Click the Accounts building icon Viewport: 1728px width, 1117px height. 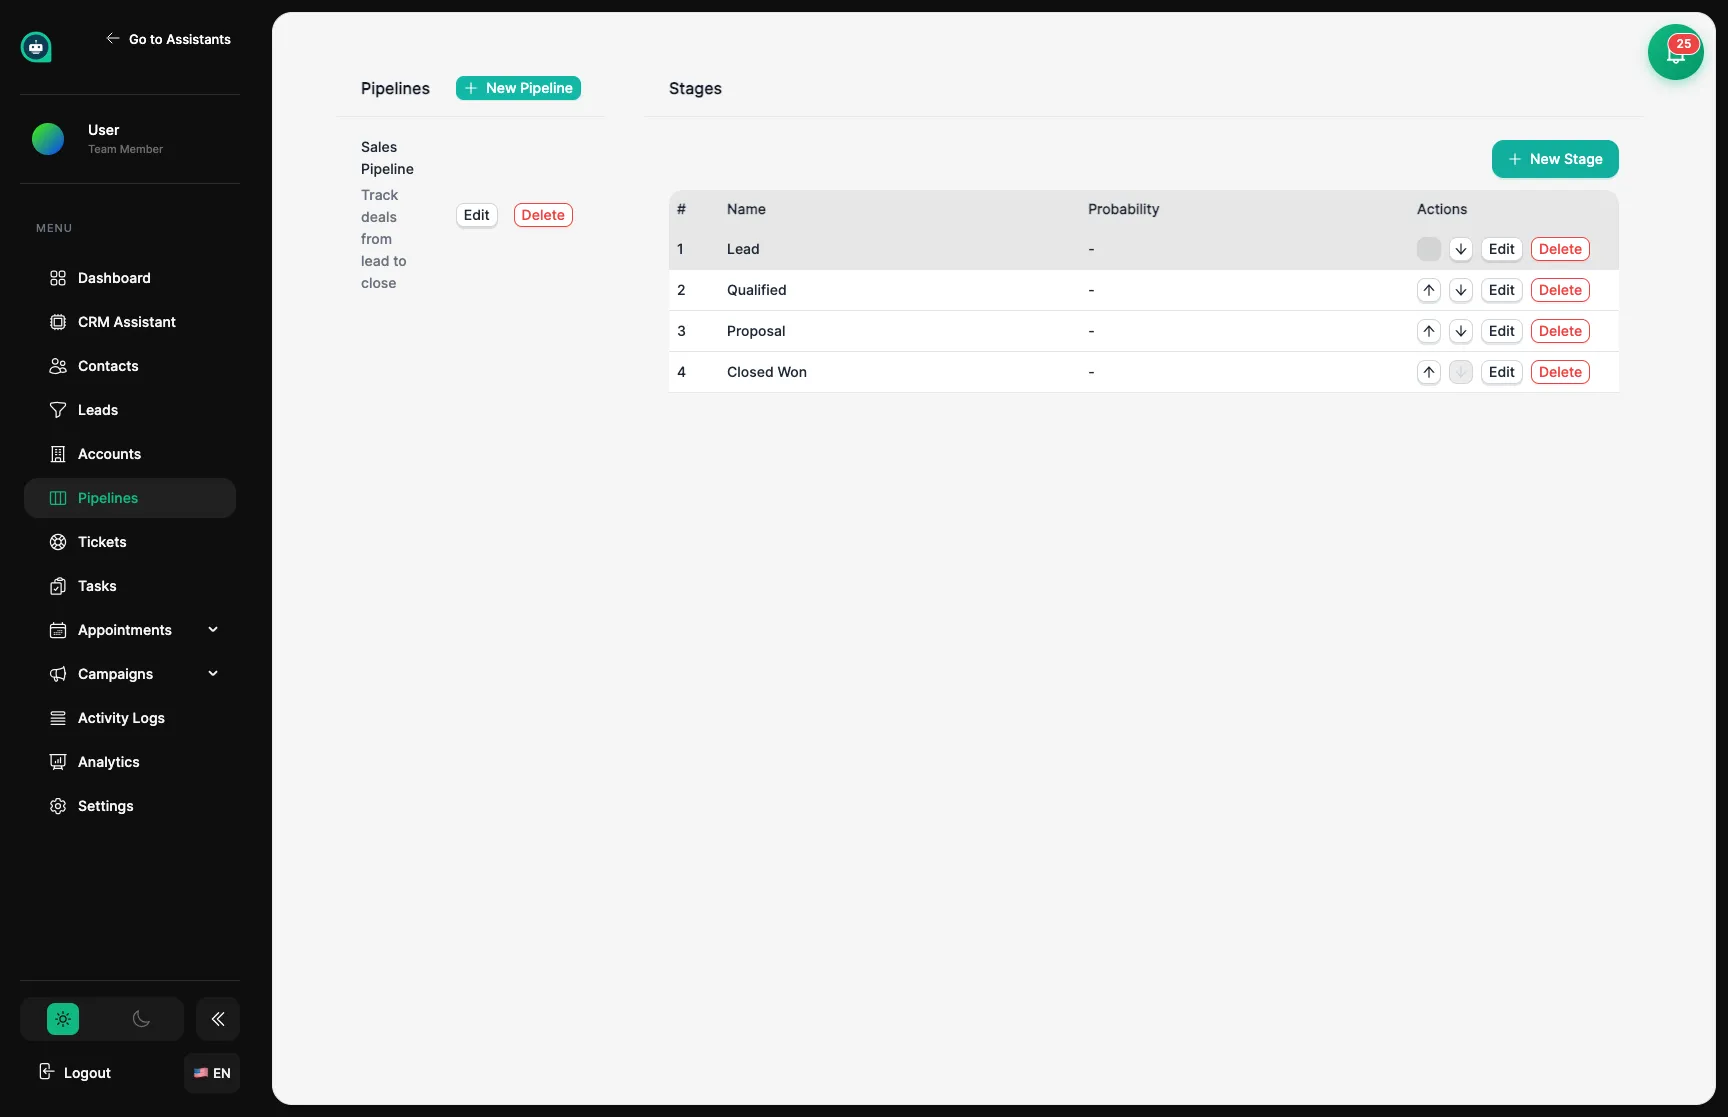[58, 454]
